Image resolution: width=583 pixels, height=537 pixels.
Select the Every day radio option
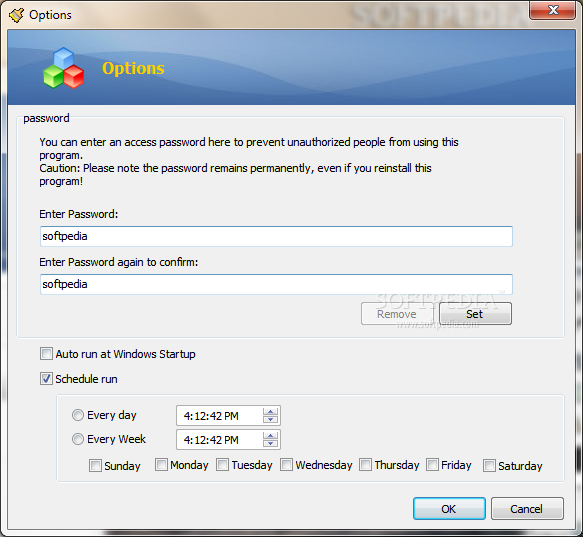point(78,415)
